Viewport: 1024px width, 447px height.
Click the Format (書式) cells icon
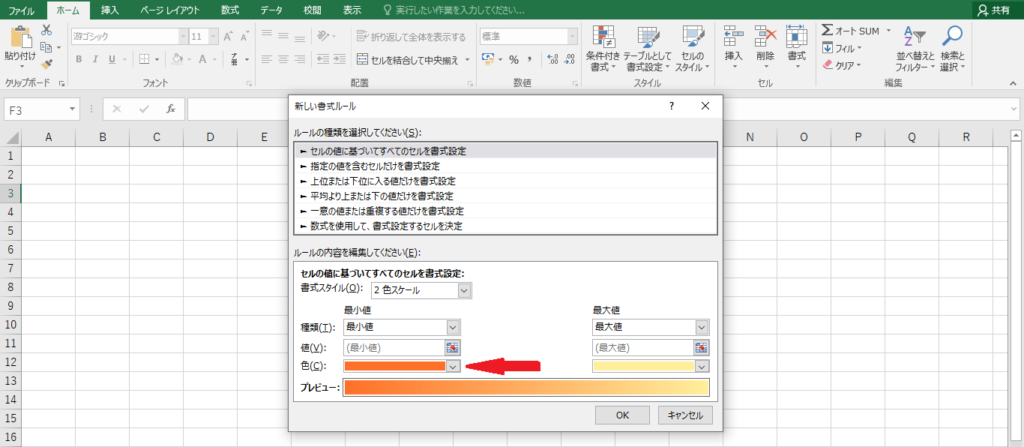pos(797,35)
